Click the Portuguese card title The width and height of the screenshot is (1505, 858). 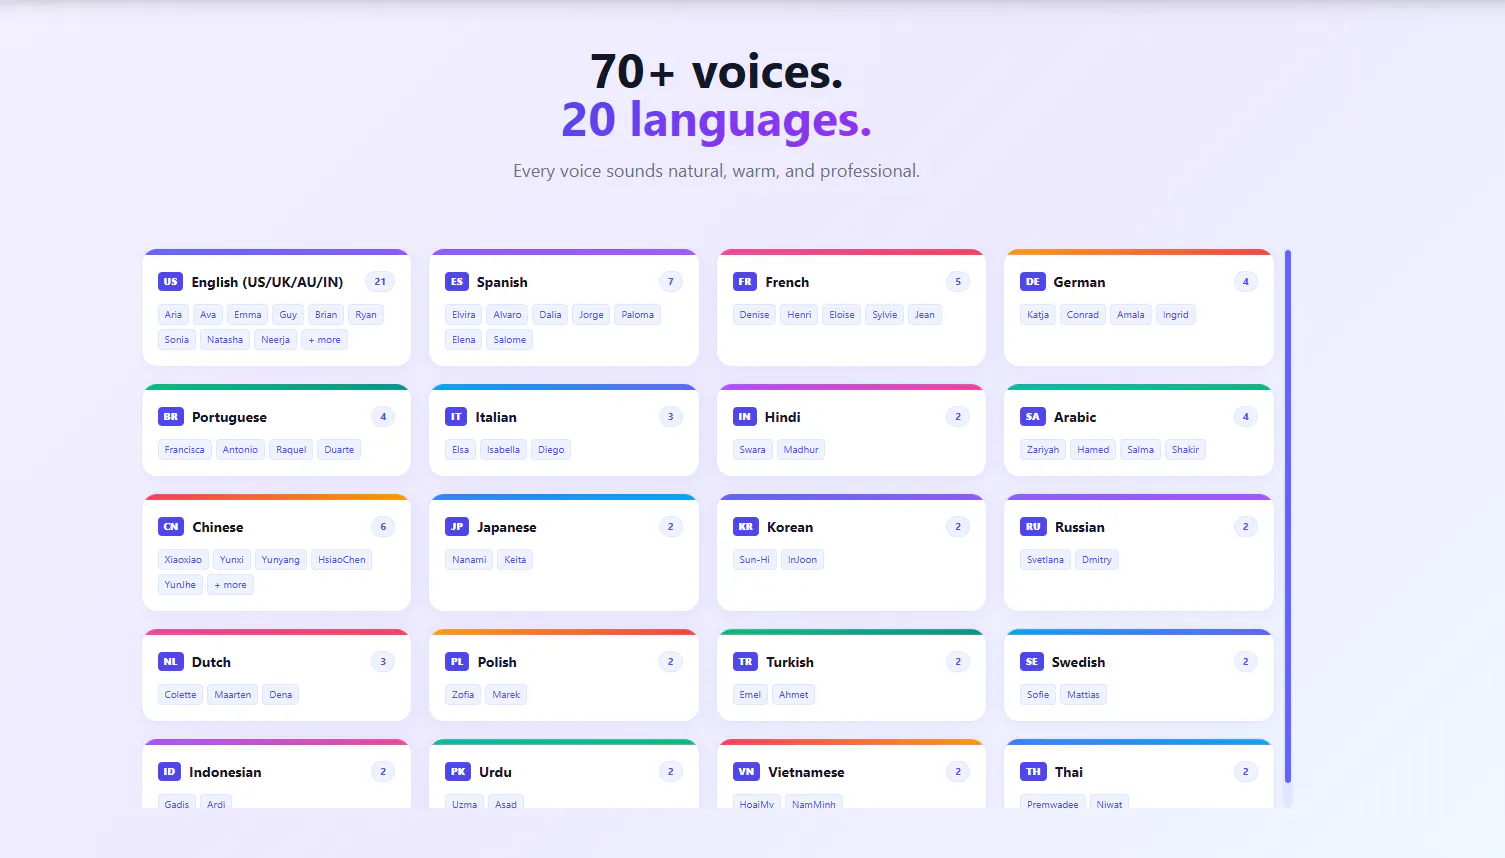coord(229,417)
